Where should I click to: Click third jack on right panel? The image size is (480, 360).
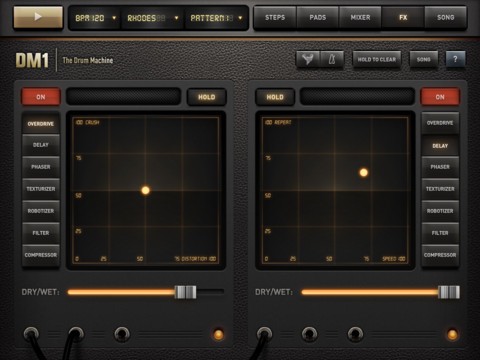355,333
